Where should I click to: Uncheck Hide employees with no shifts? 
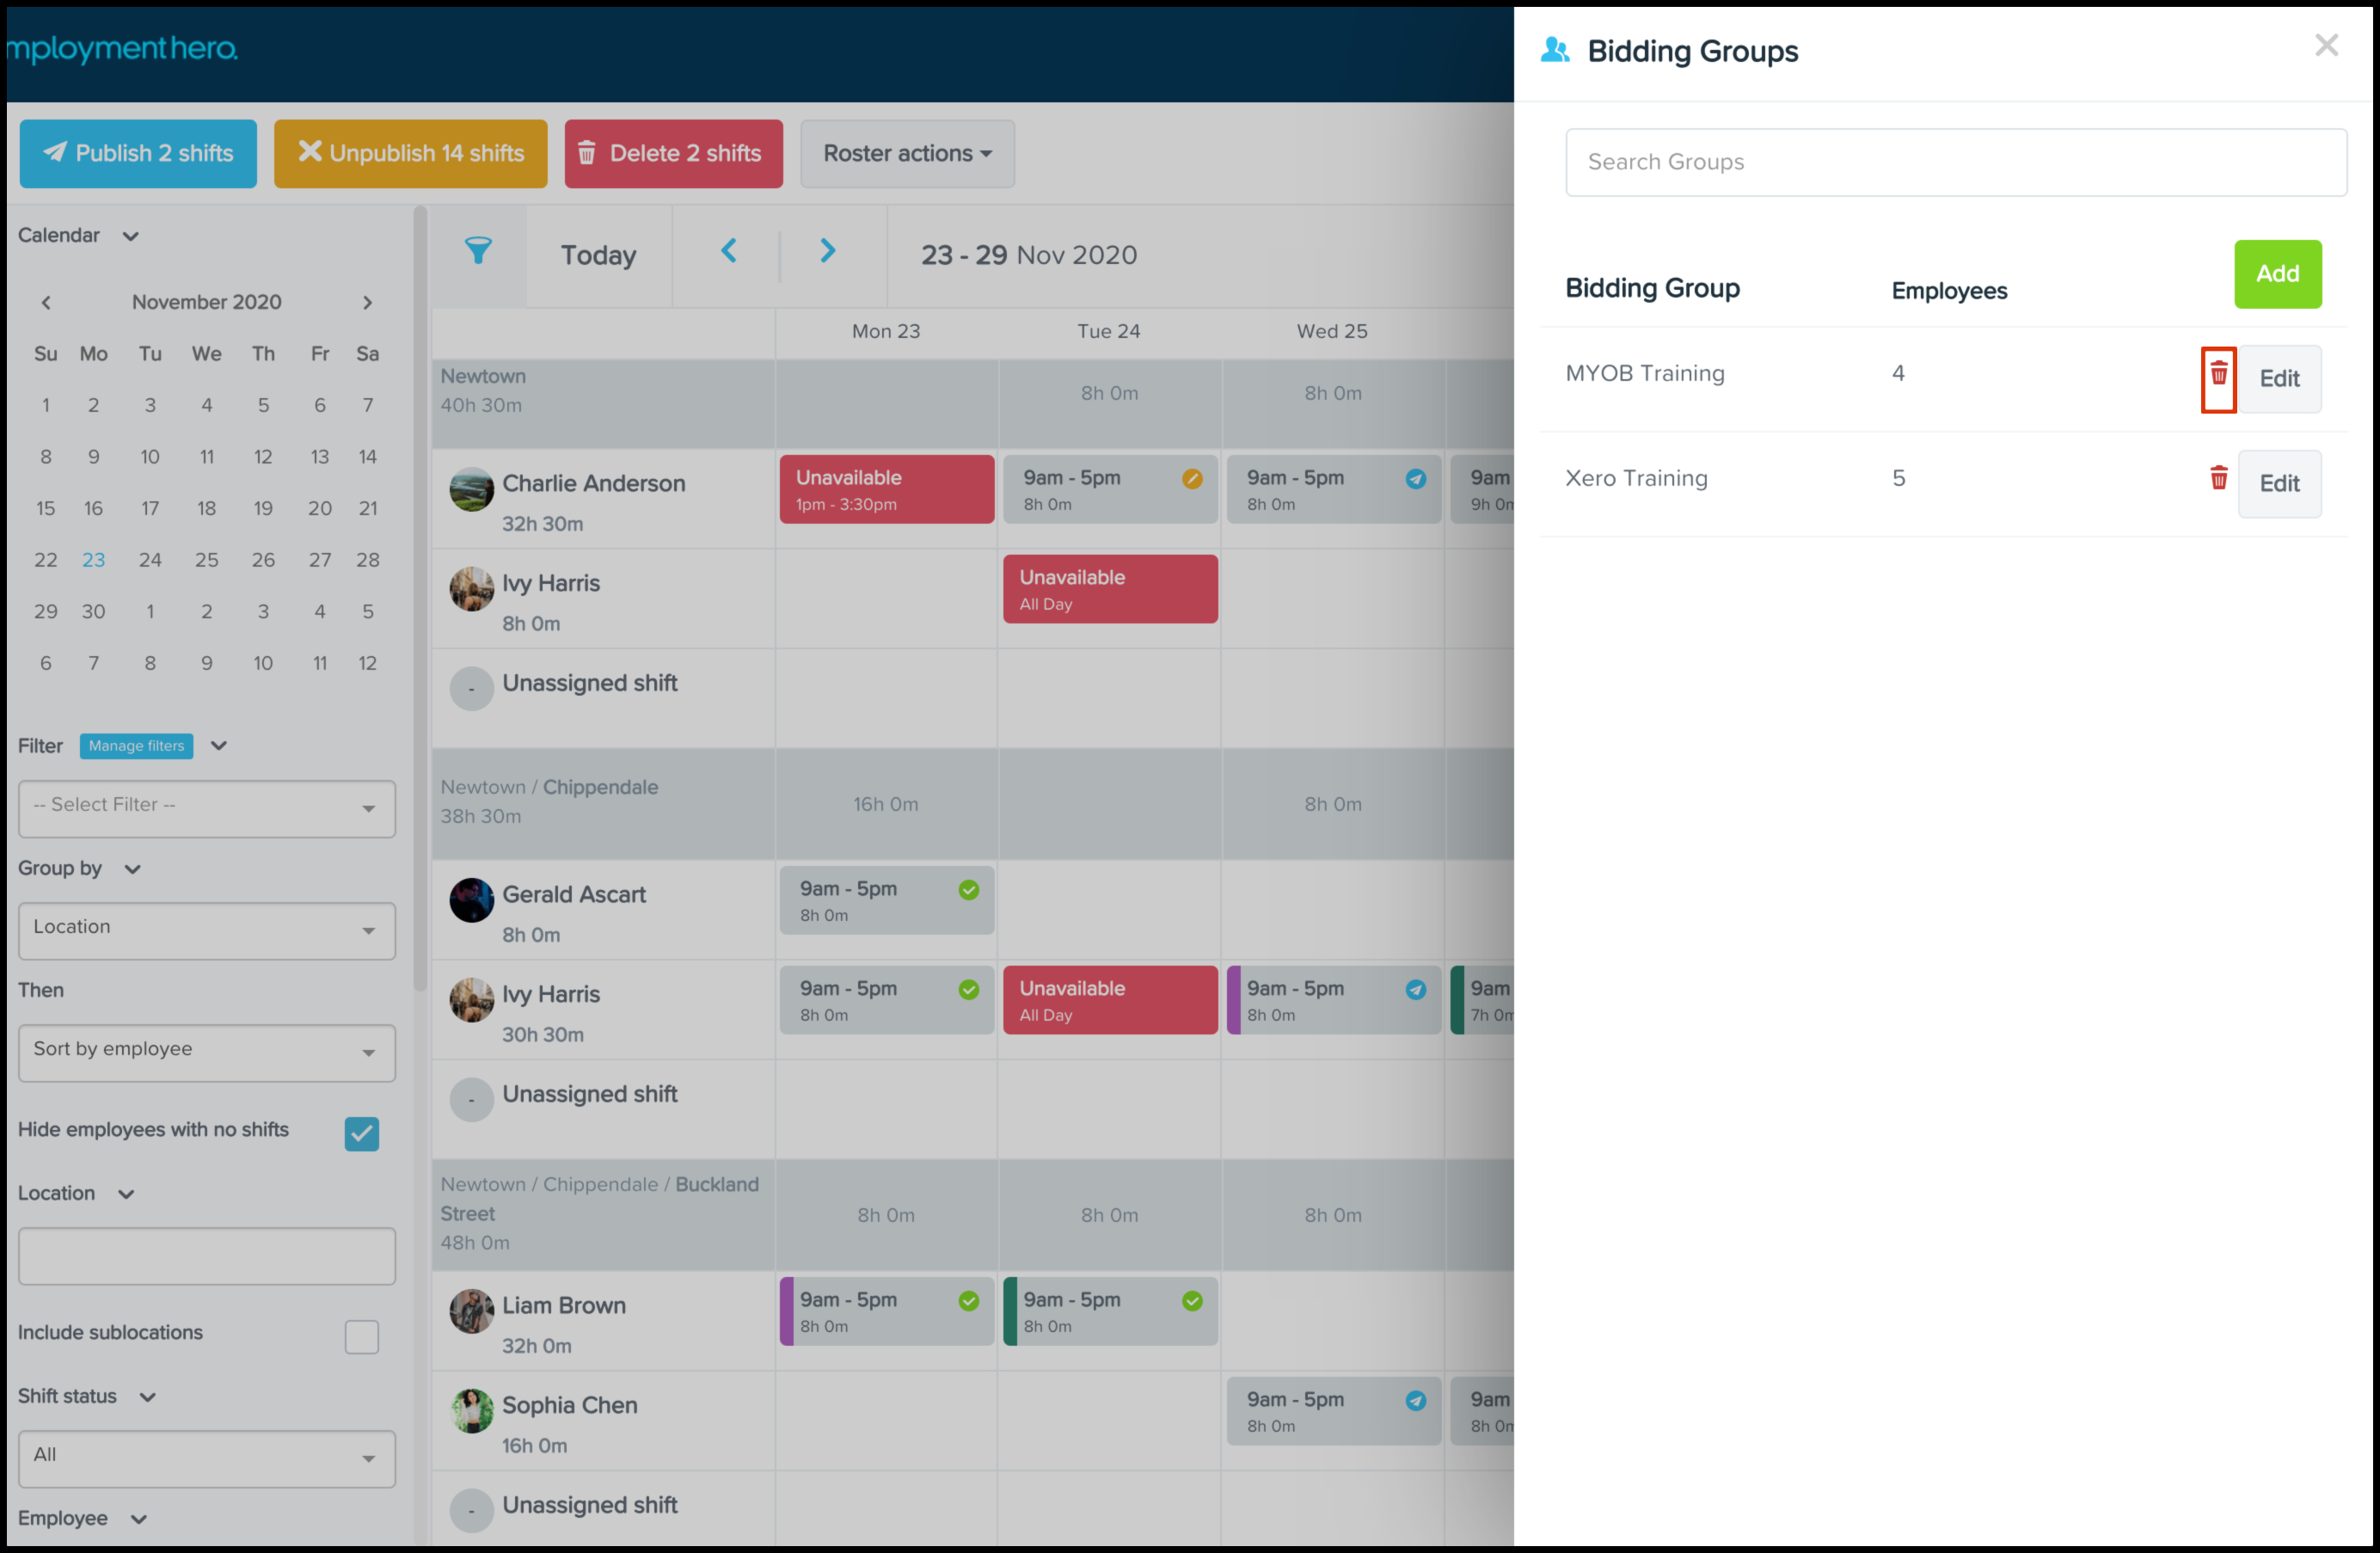361,1133
